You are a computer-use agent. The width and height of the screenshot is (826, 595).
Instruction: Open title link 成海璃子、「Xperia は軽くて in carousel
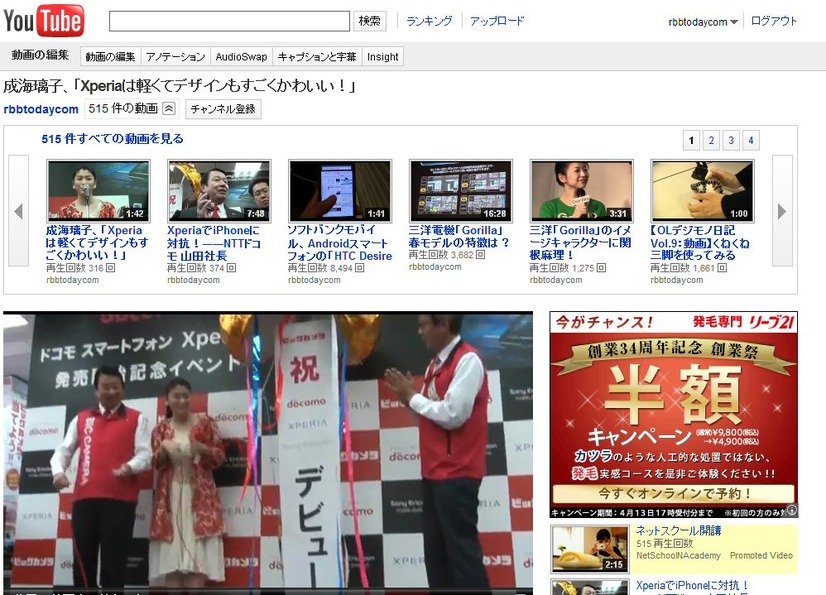(x=97, y=242)
